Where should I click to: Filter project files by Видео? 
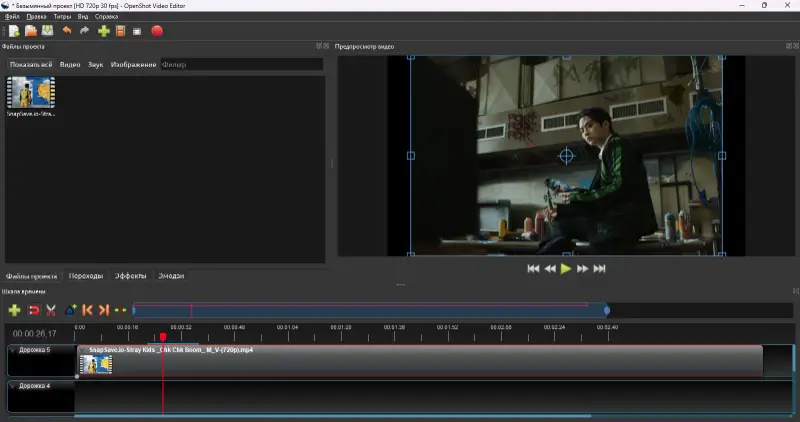(70, 64)
